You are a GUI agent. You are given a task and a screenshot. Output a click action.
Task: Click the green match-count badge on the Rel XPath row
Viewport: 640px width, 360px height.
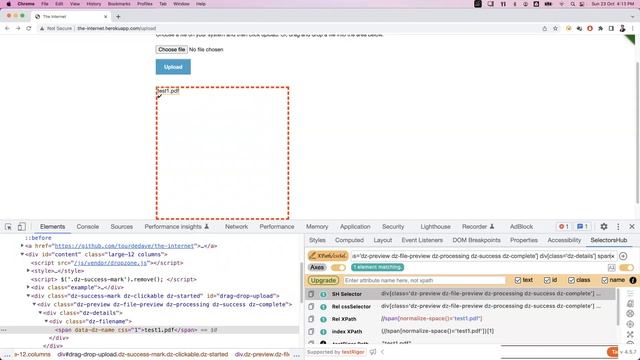tap(323, 319)
